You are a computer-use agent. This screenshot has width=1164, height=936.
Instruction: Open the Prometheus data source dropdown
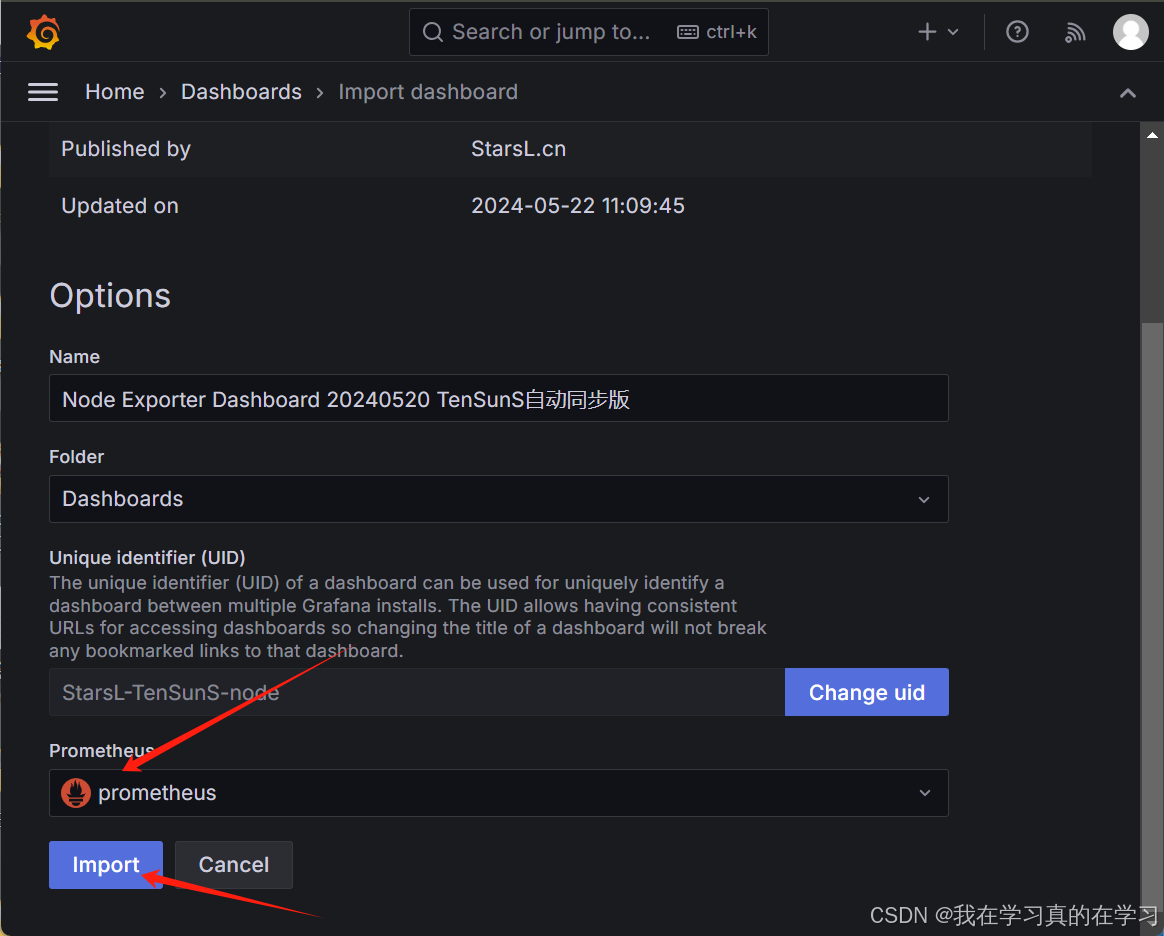(x=499, y=793)
